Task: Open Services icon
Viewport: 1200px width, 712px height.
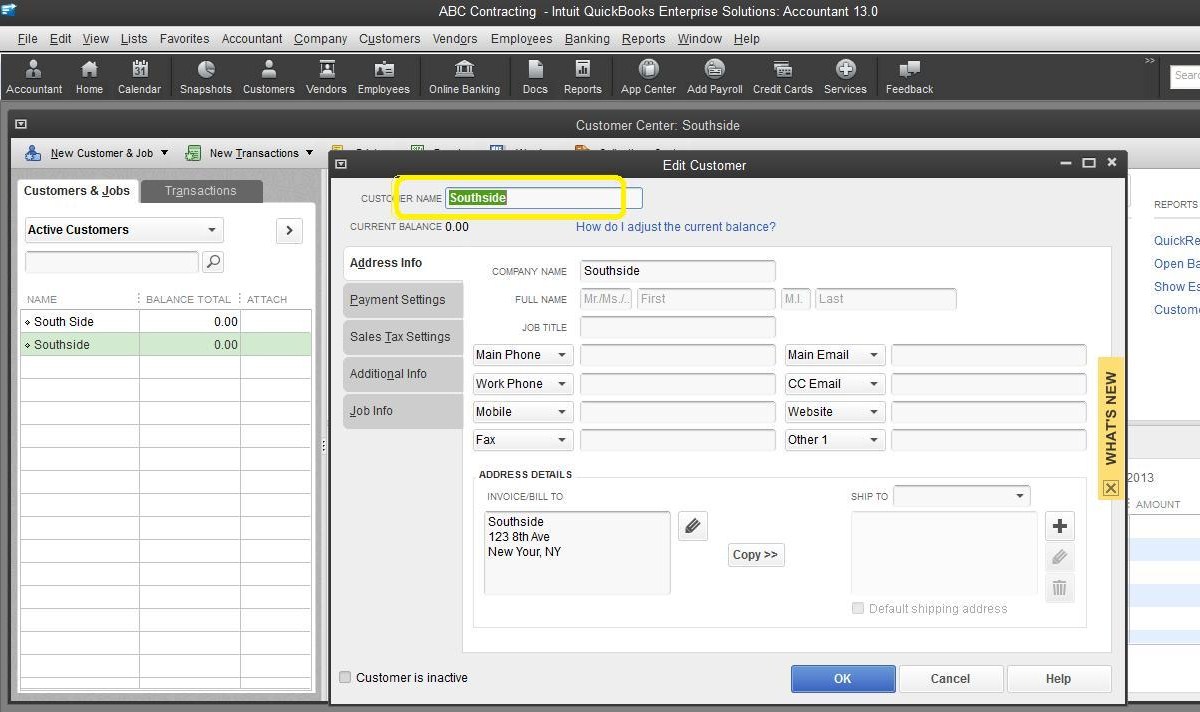Action: coord(845,77)
